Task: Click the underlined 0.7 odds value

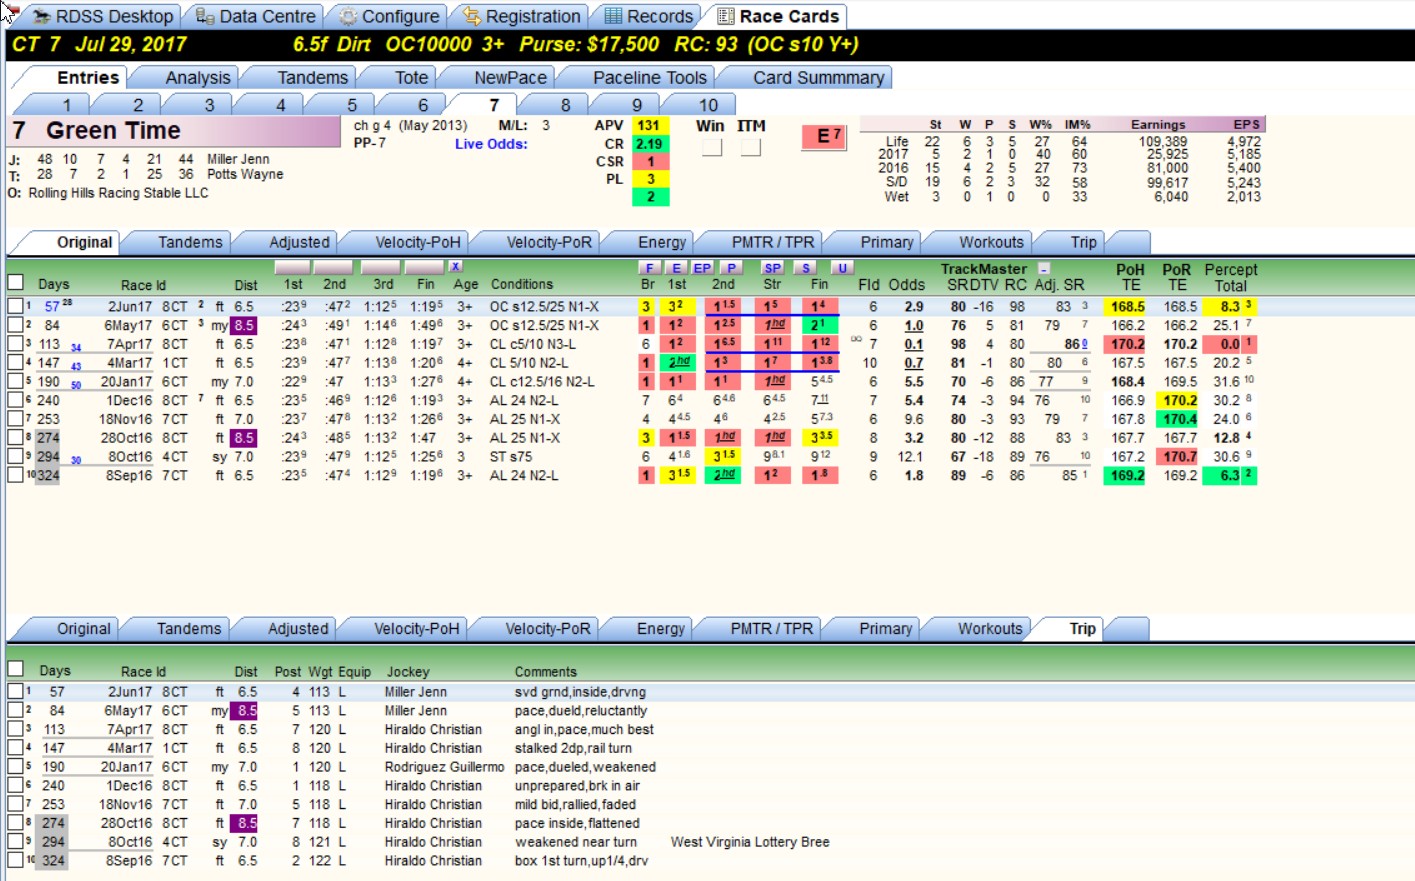Action: click(x=914, y=363)
